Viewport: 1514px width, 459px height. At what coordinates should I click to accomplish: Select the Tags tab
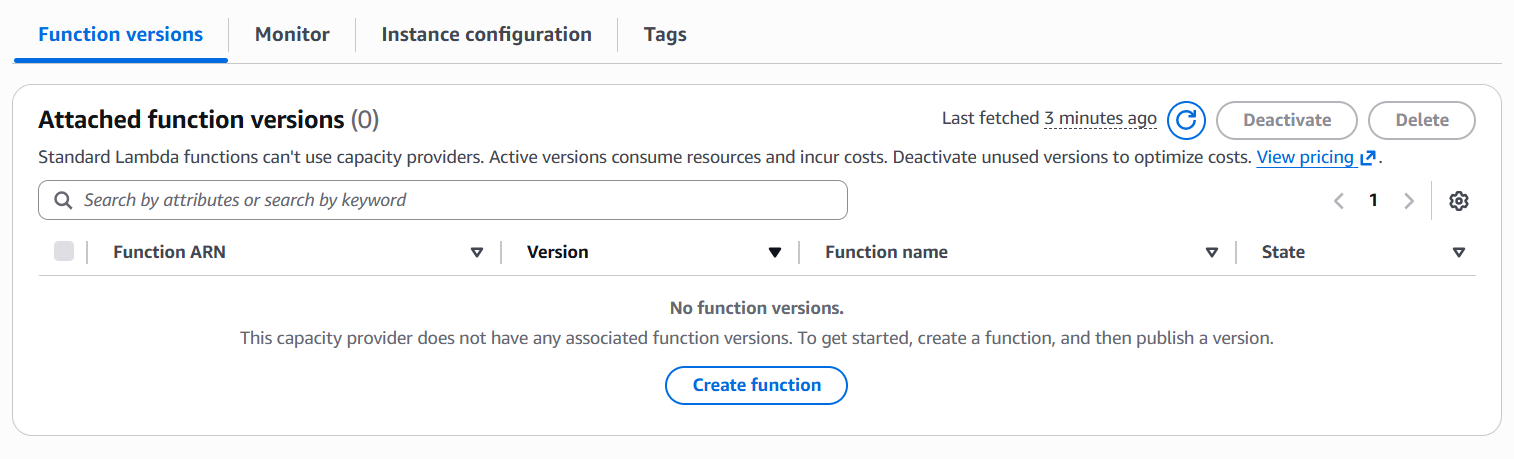[665, 34]
